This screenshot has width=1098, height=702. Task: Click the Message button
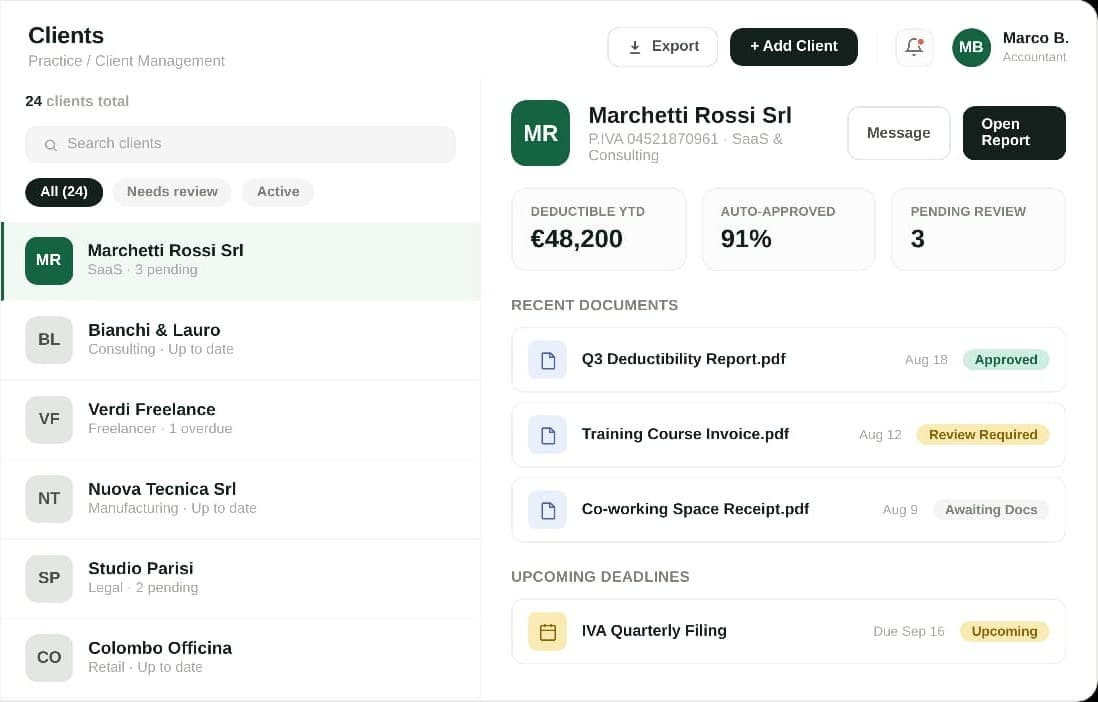point(898,133)
